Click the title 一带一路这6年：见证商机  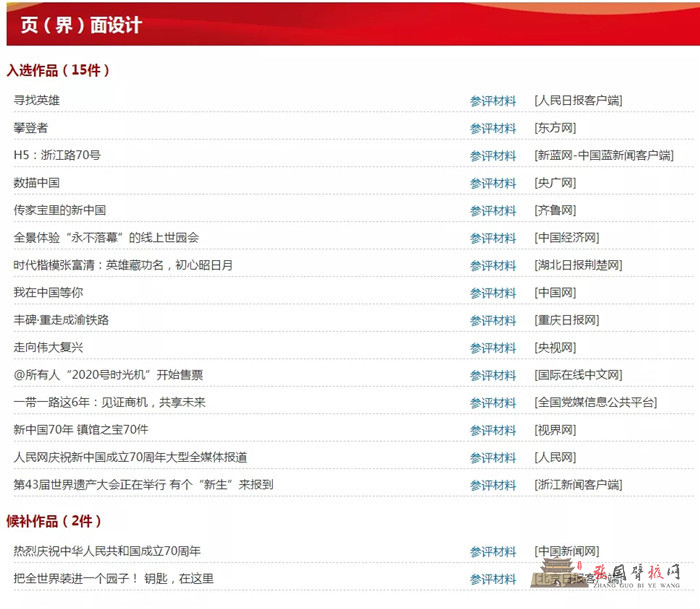pos(109,402)
